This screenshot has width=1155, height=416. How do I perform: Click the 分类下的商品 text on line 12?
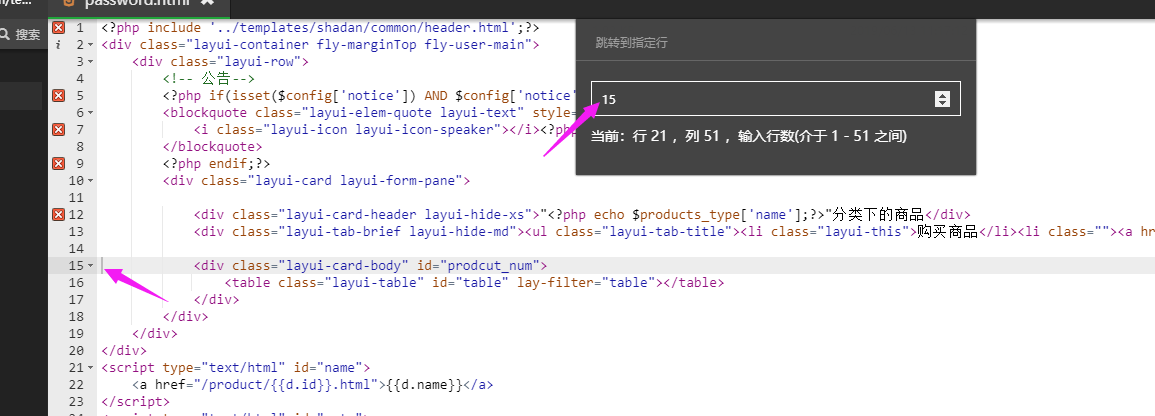coord(878,215)
